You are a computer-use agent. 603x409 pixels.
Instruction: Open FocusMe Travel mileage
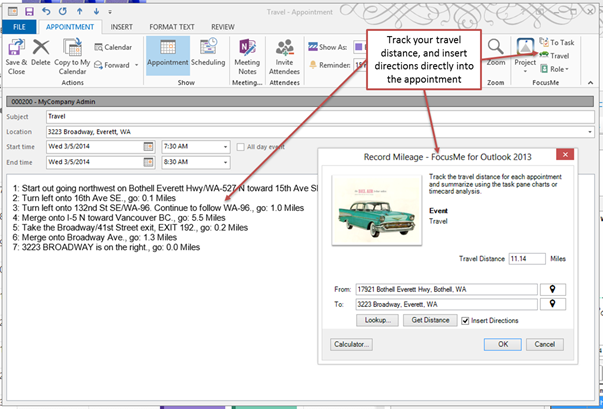click(554, 56)
